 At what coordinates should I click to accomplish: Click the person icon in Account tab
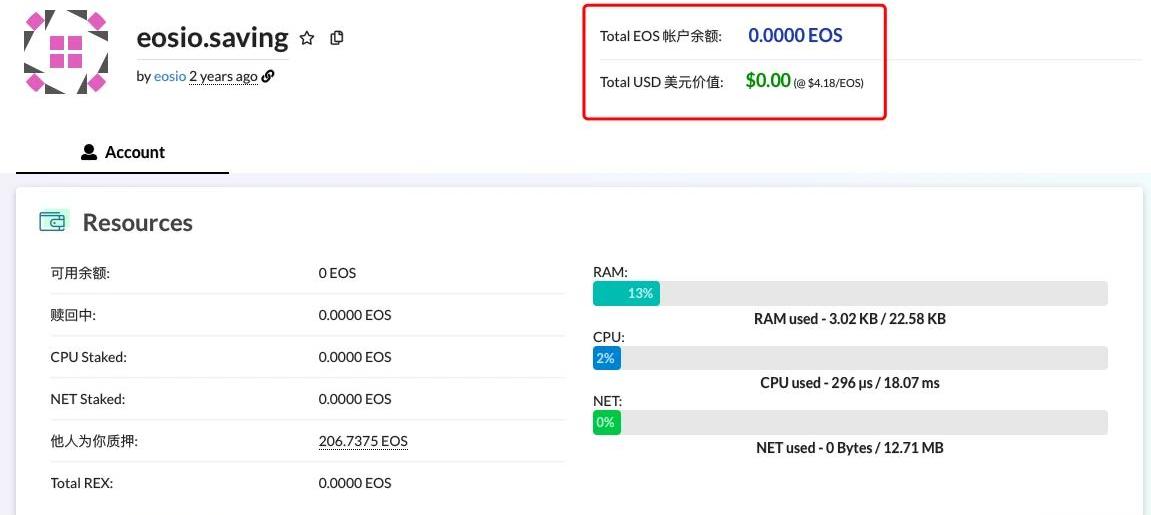(89, 152)
